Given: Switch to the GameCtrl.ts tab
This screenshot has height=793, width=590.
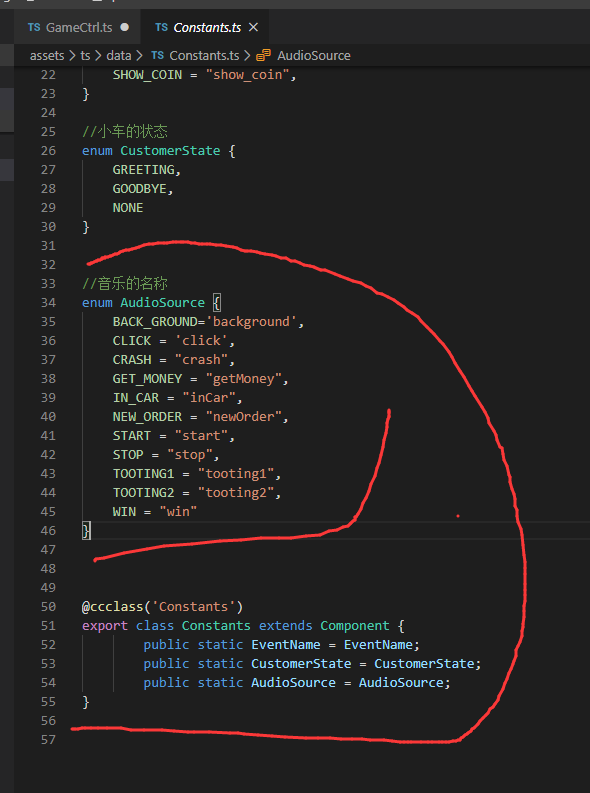Looking at the screenshot, I should click(78, 27).
